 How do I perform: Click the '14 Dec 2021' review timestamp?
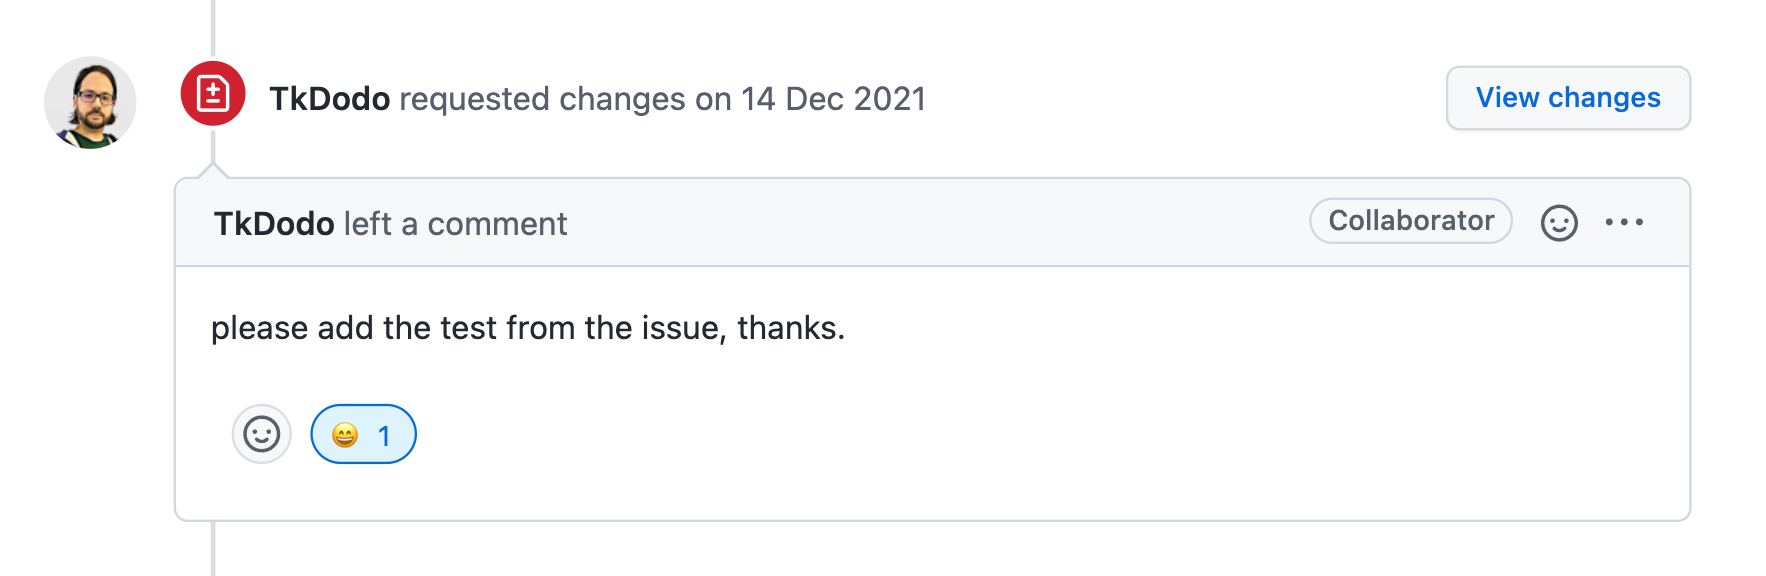[833, 99]
